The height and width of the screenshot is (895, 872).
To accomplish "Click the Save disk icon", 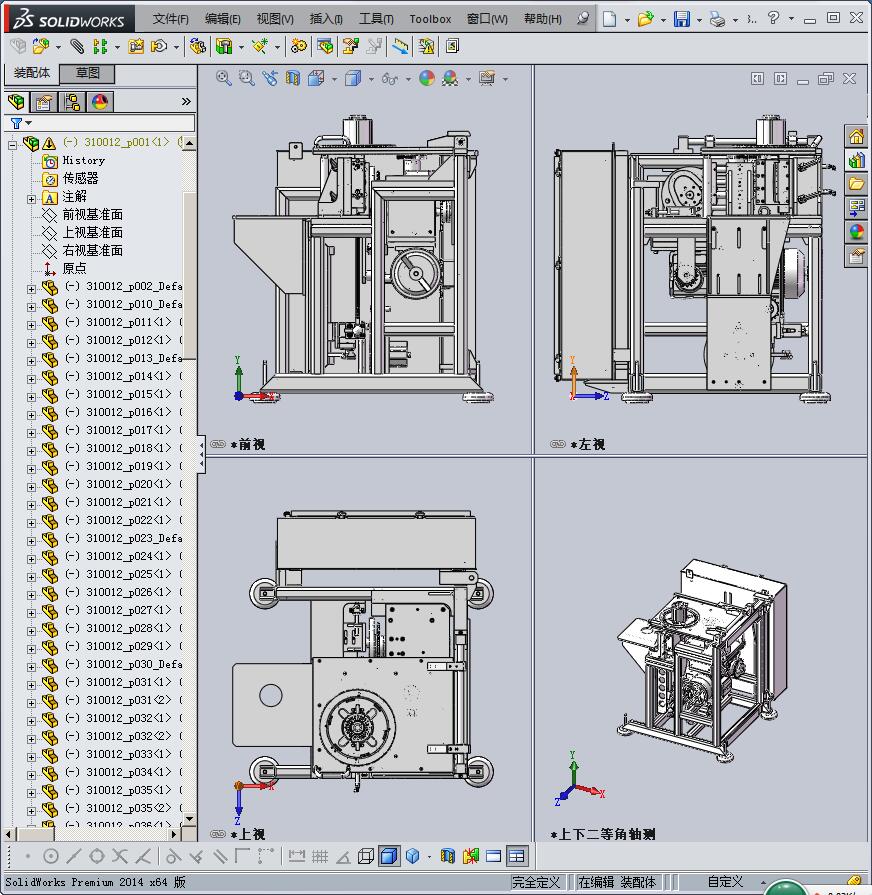I will click(682, 19).
